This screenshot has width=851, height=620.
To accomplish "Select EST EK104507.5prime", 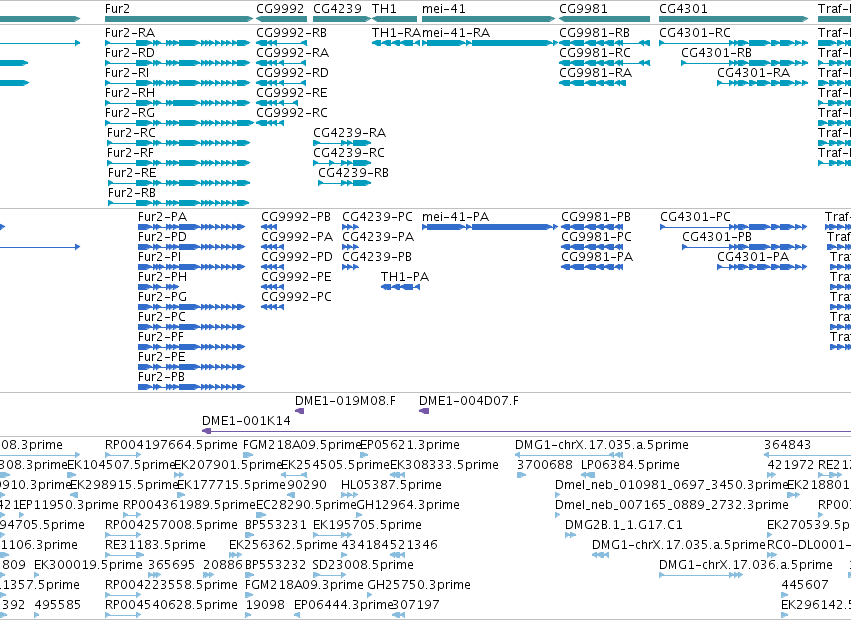I will click(120, 465).
